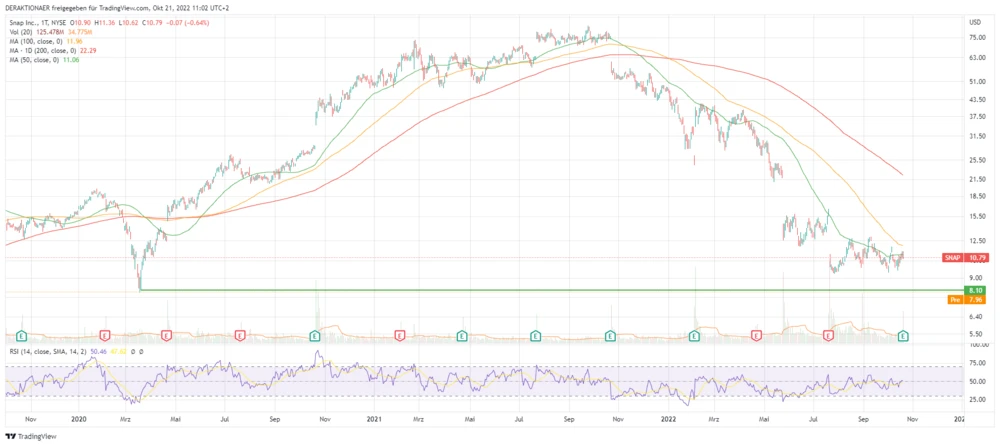This screenshot has height=446, width=1000.
Task: Open the USD currency selector
Action: click(973, 21)
